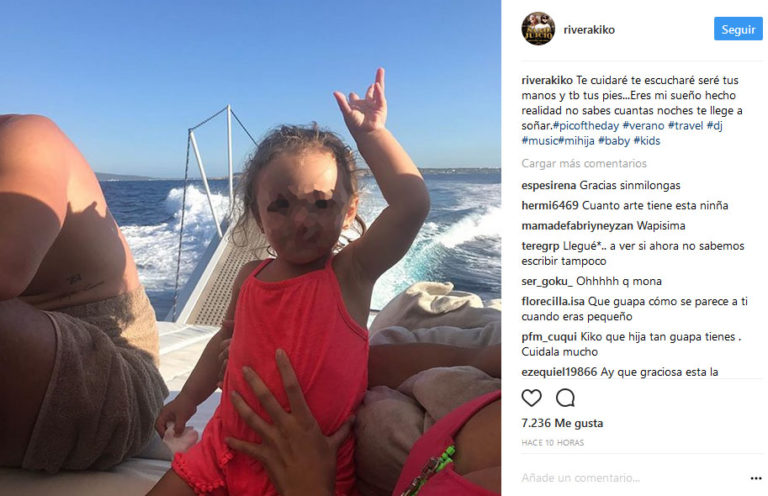768x496 pixels.
Task: Show who liked via 7.236 Me gusta
Action: (x=562, y=423)
